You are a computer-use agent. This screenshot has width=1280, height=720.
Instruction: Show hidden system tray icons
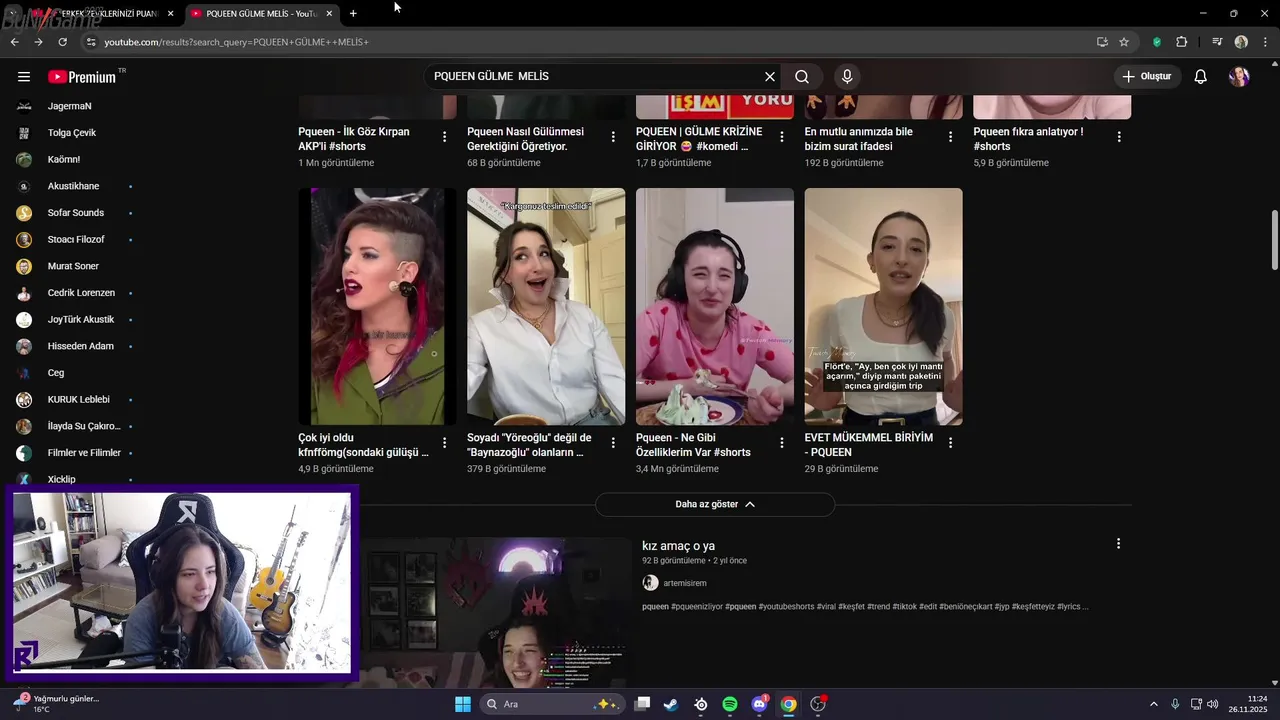point(1153,704)
